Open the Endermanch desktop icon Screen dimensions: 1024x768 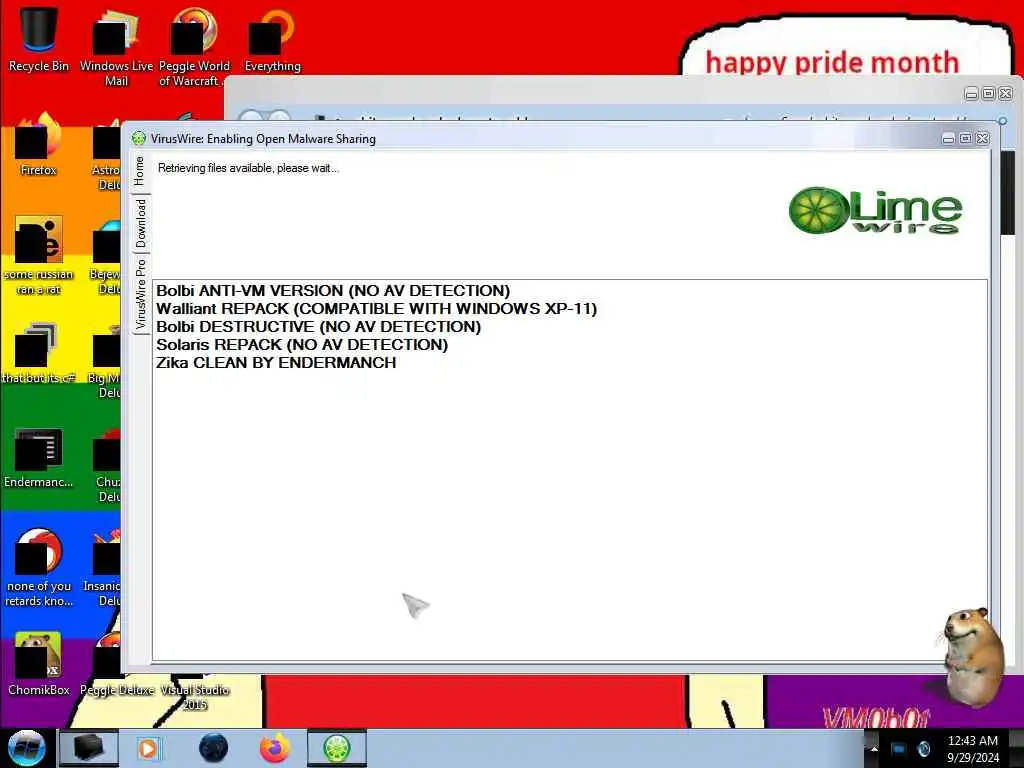pos(39,457)
